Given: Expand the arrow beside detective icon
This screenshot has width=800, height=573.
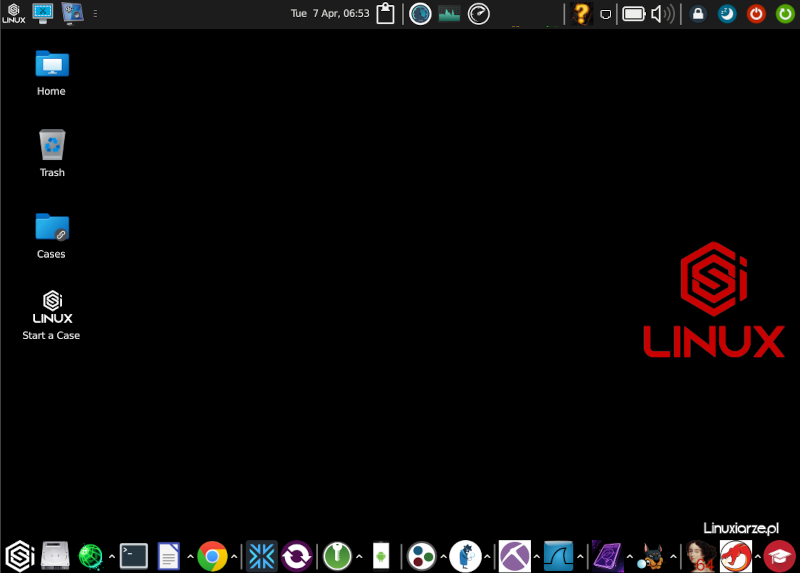Looking at the screenshot, I should click(x=487, y=556).
